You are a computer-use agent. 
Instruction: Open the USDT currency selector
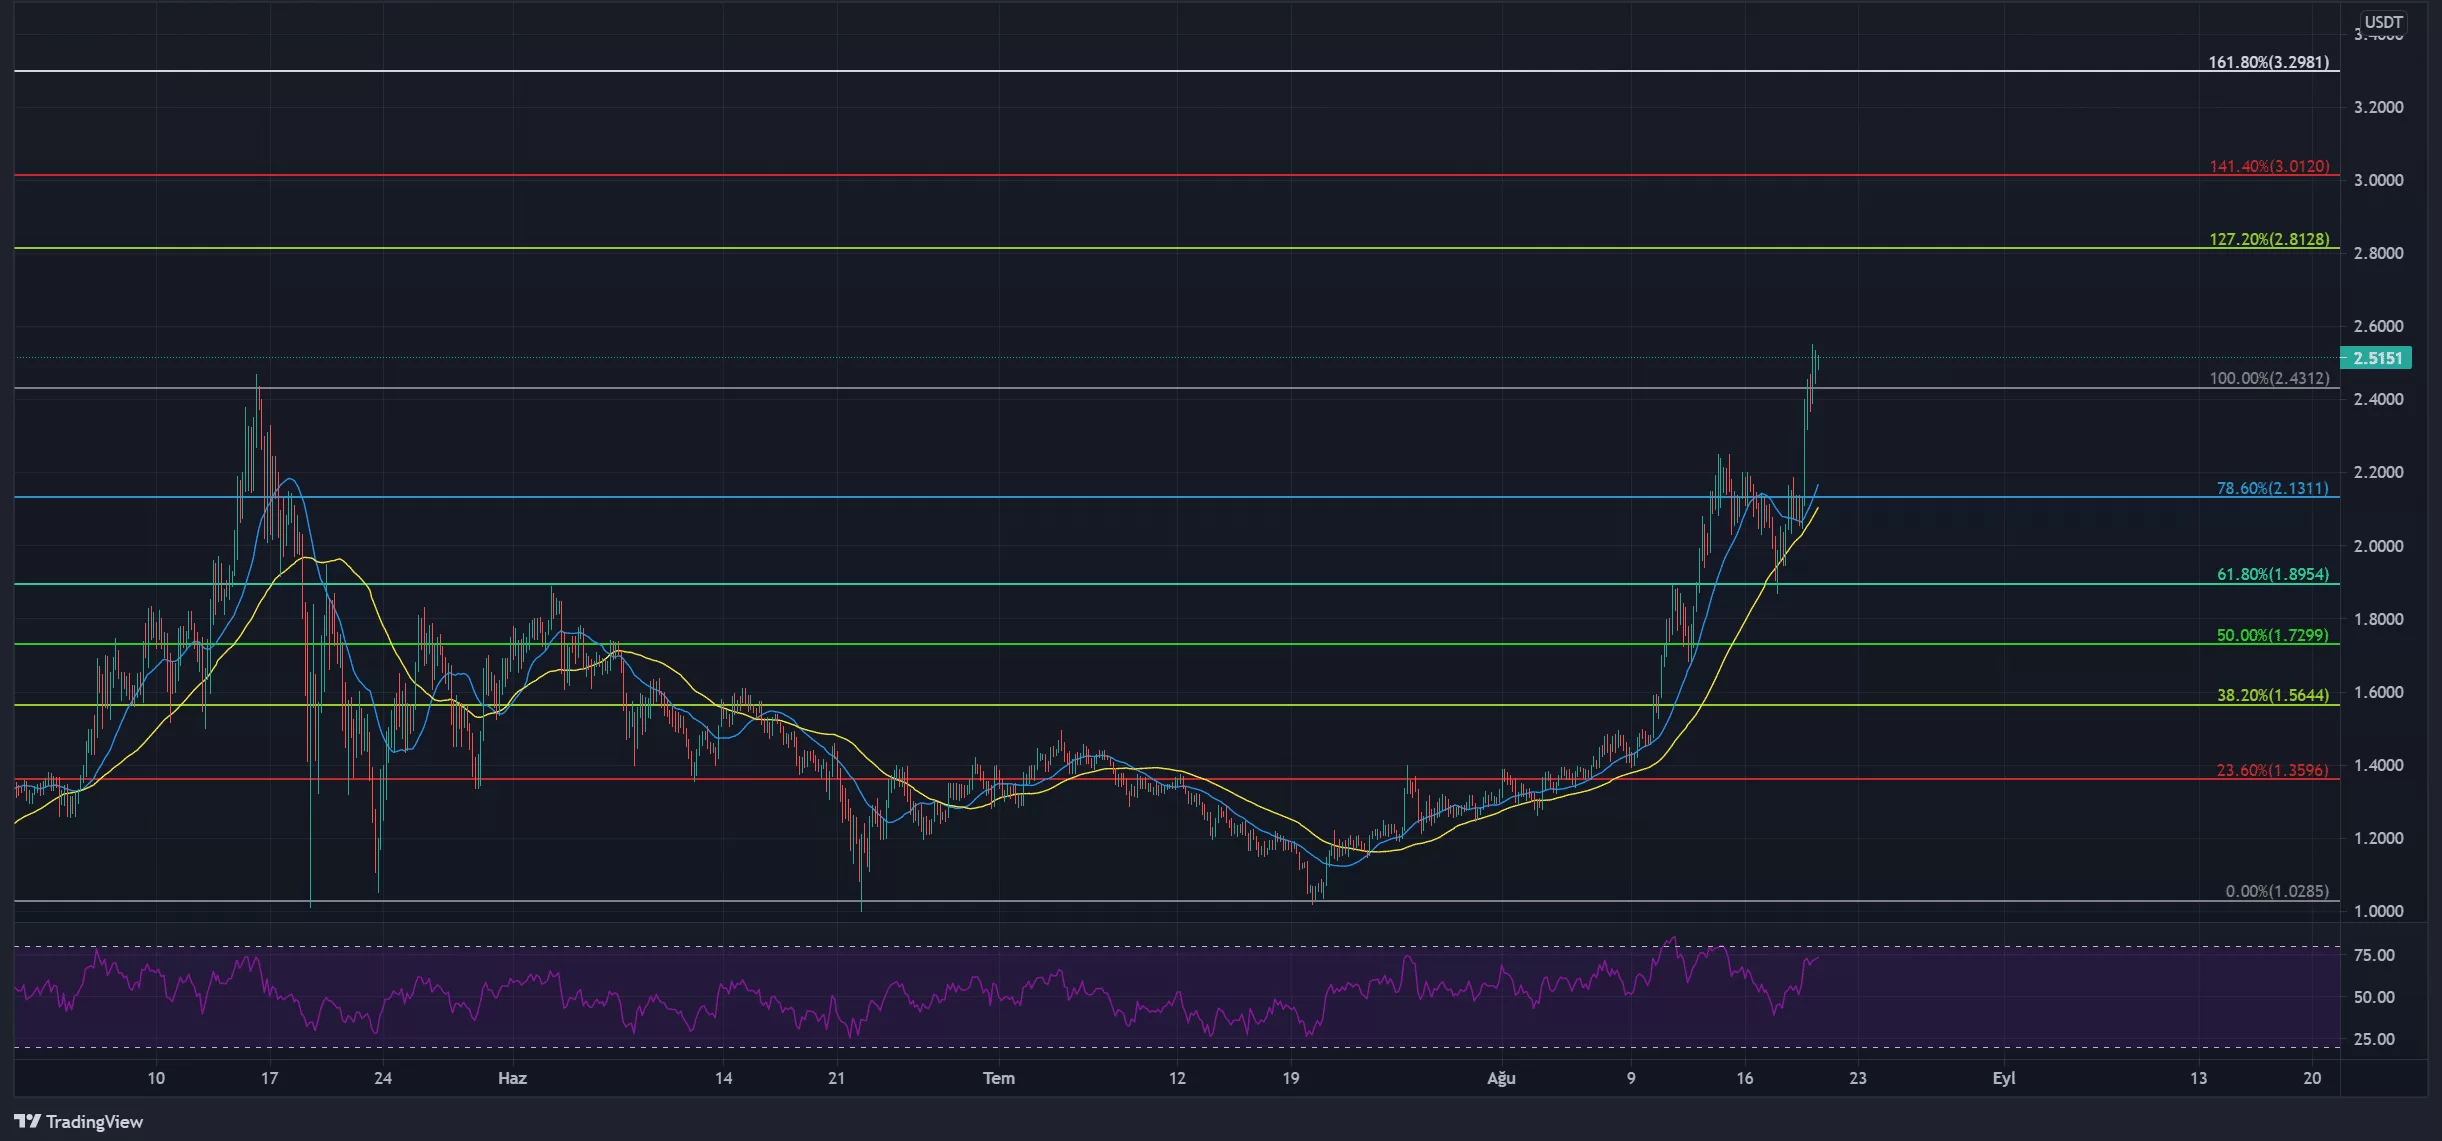(x=2382, y=22)
